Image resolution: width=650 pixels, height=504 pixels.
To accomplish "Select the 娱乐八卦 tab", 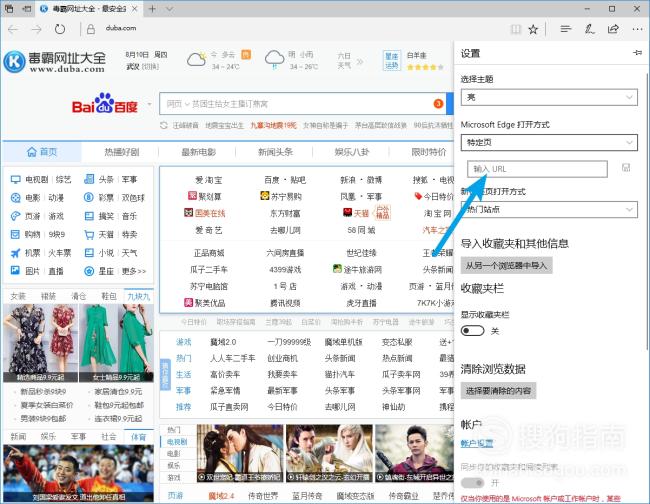I will click(352, 152).
